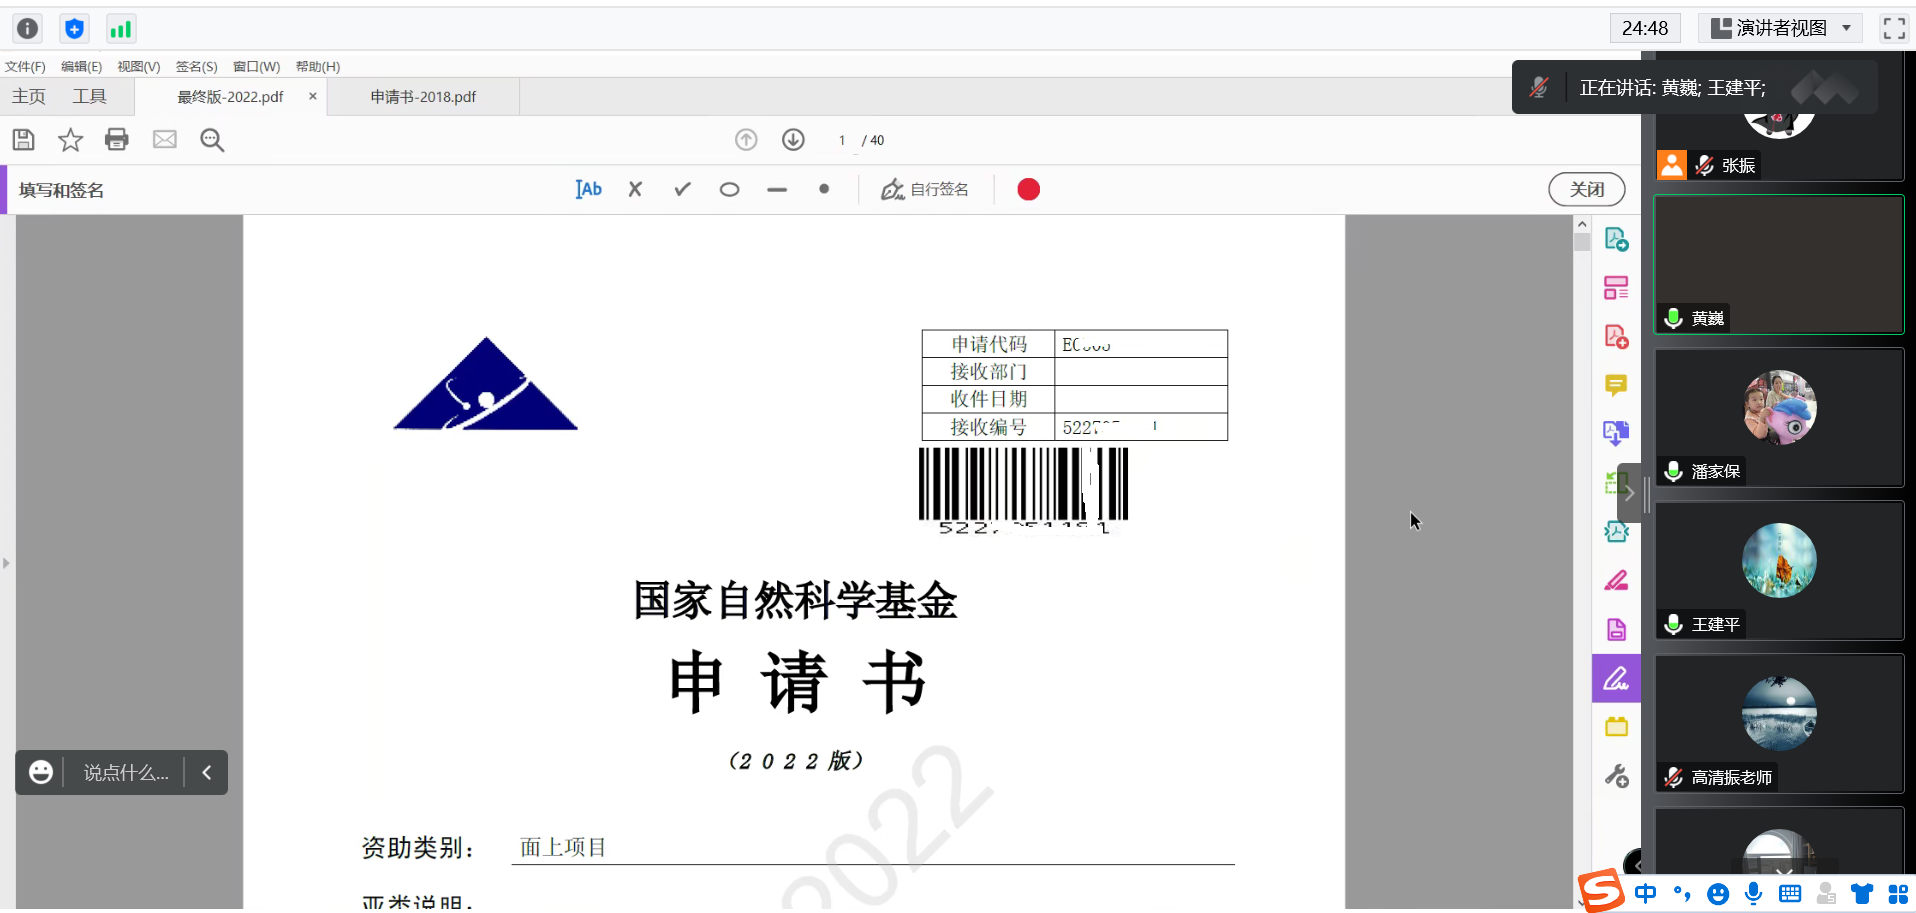Bookmark file with the star icon
The width and height of the screenshot is (1916, 913).
[70, 140]
